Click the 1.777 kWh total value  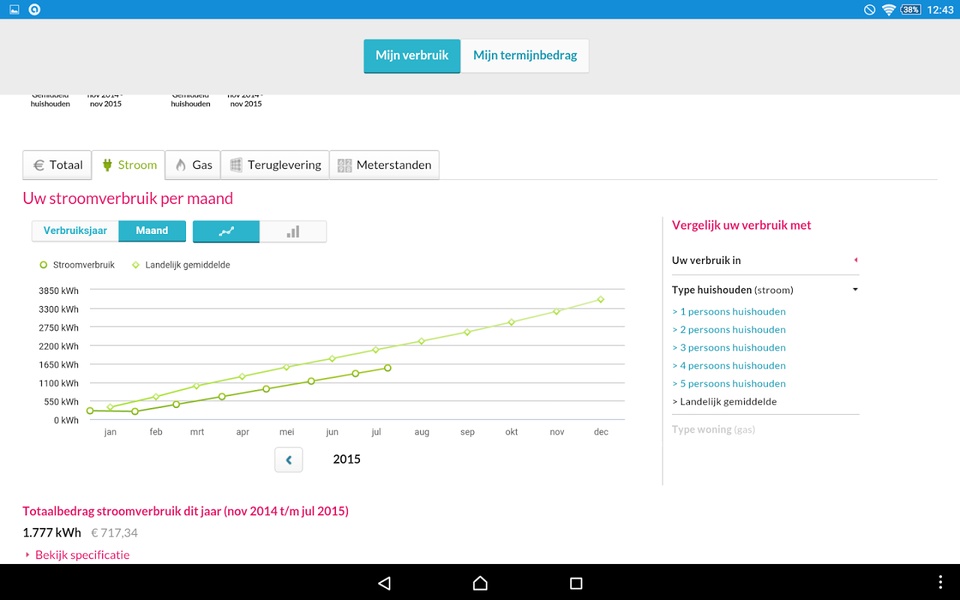(52, 533)
